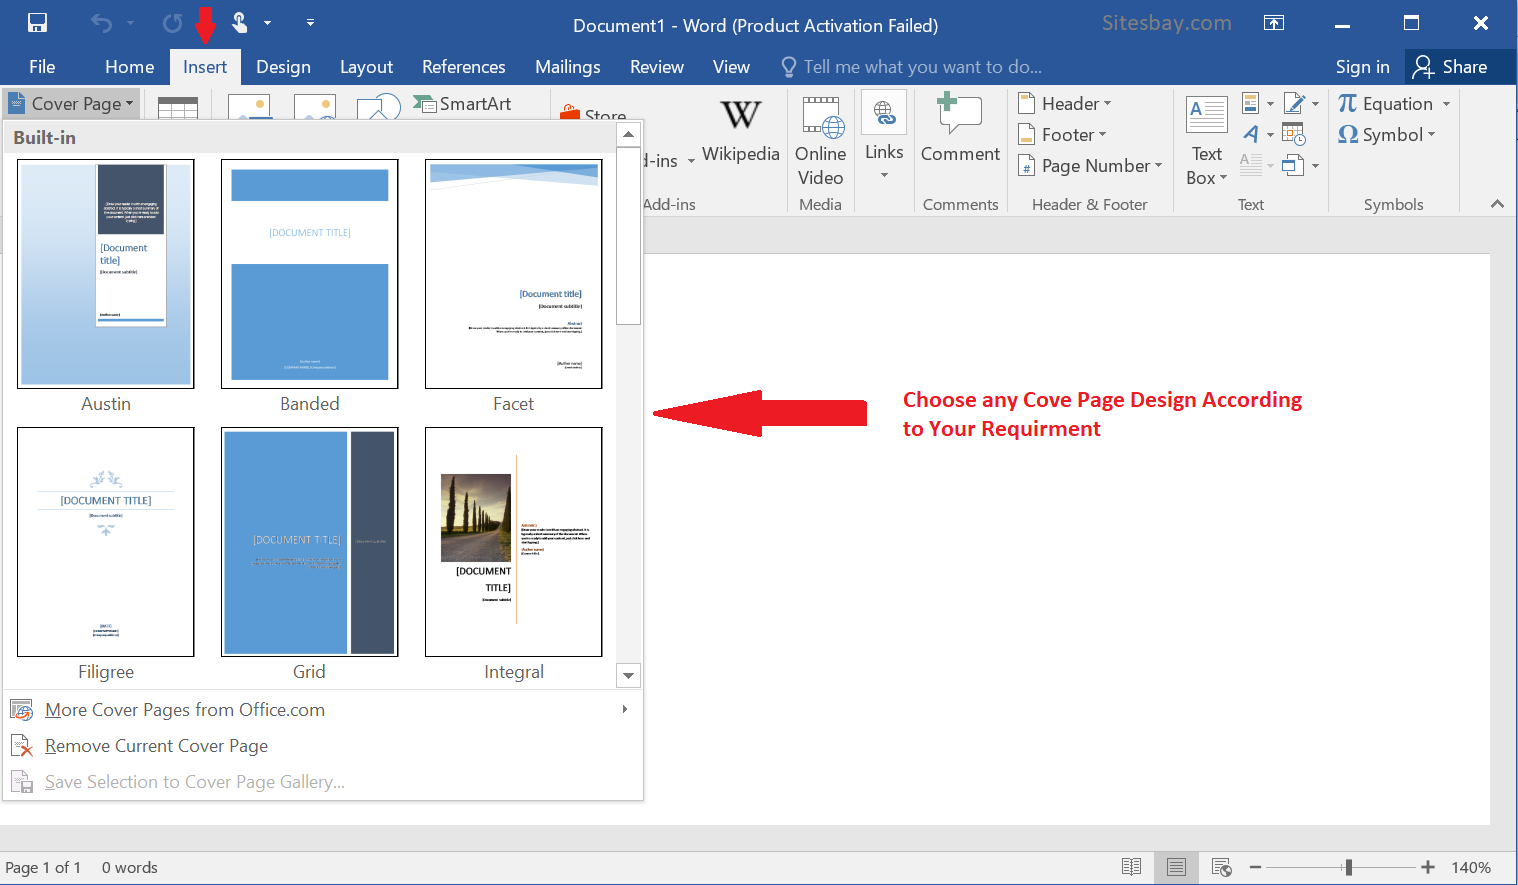1518x885 pixels.
Task: Switch to the Review tab
Action: pos(657,67)
